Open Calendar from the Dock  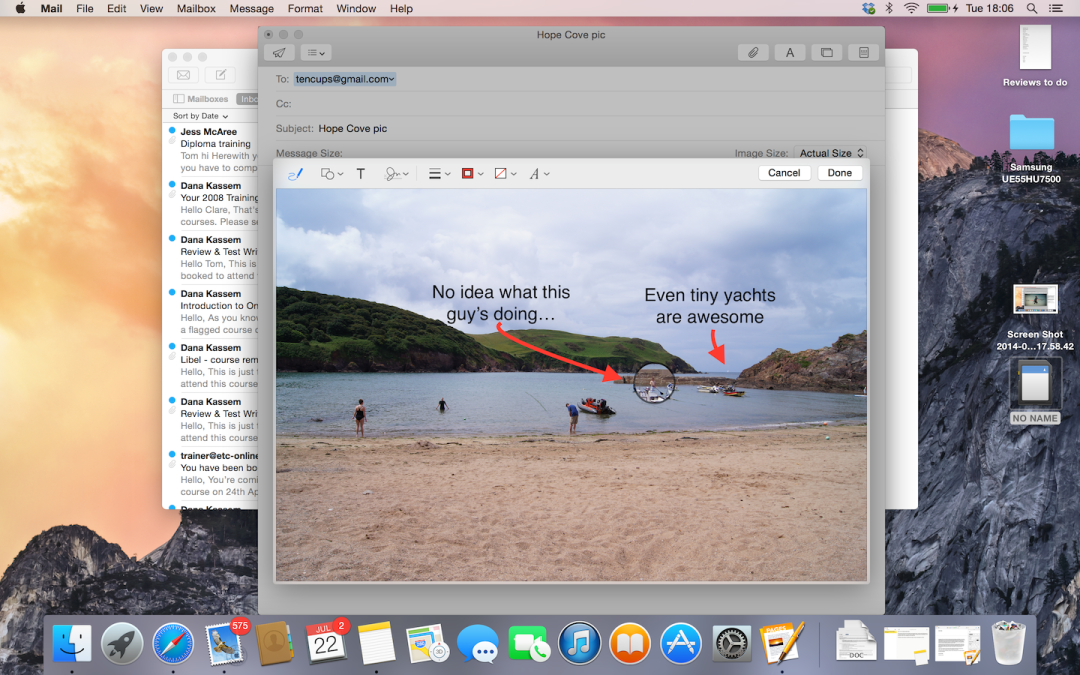[x=326, y=643]
